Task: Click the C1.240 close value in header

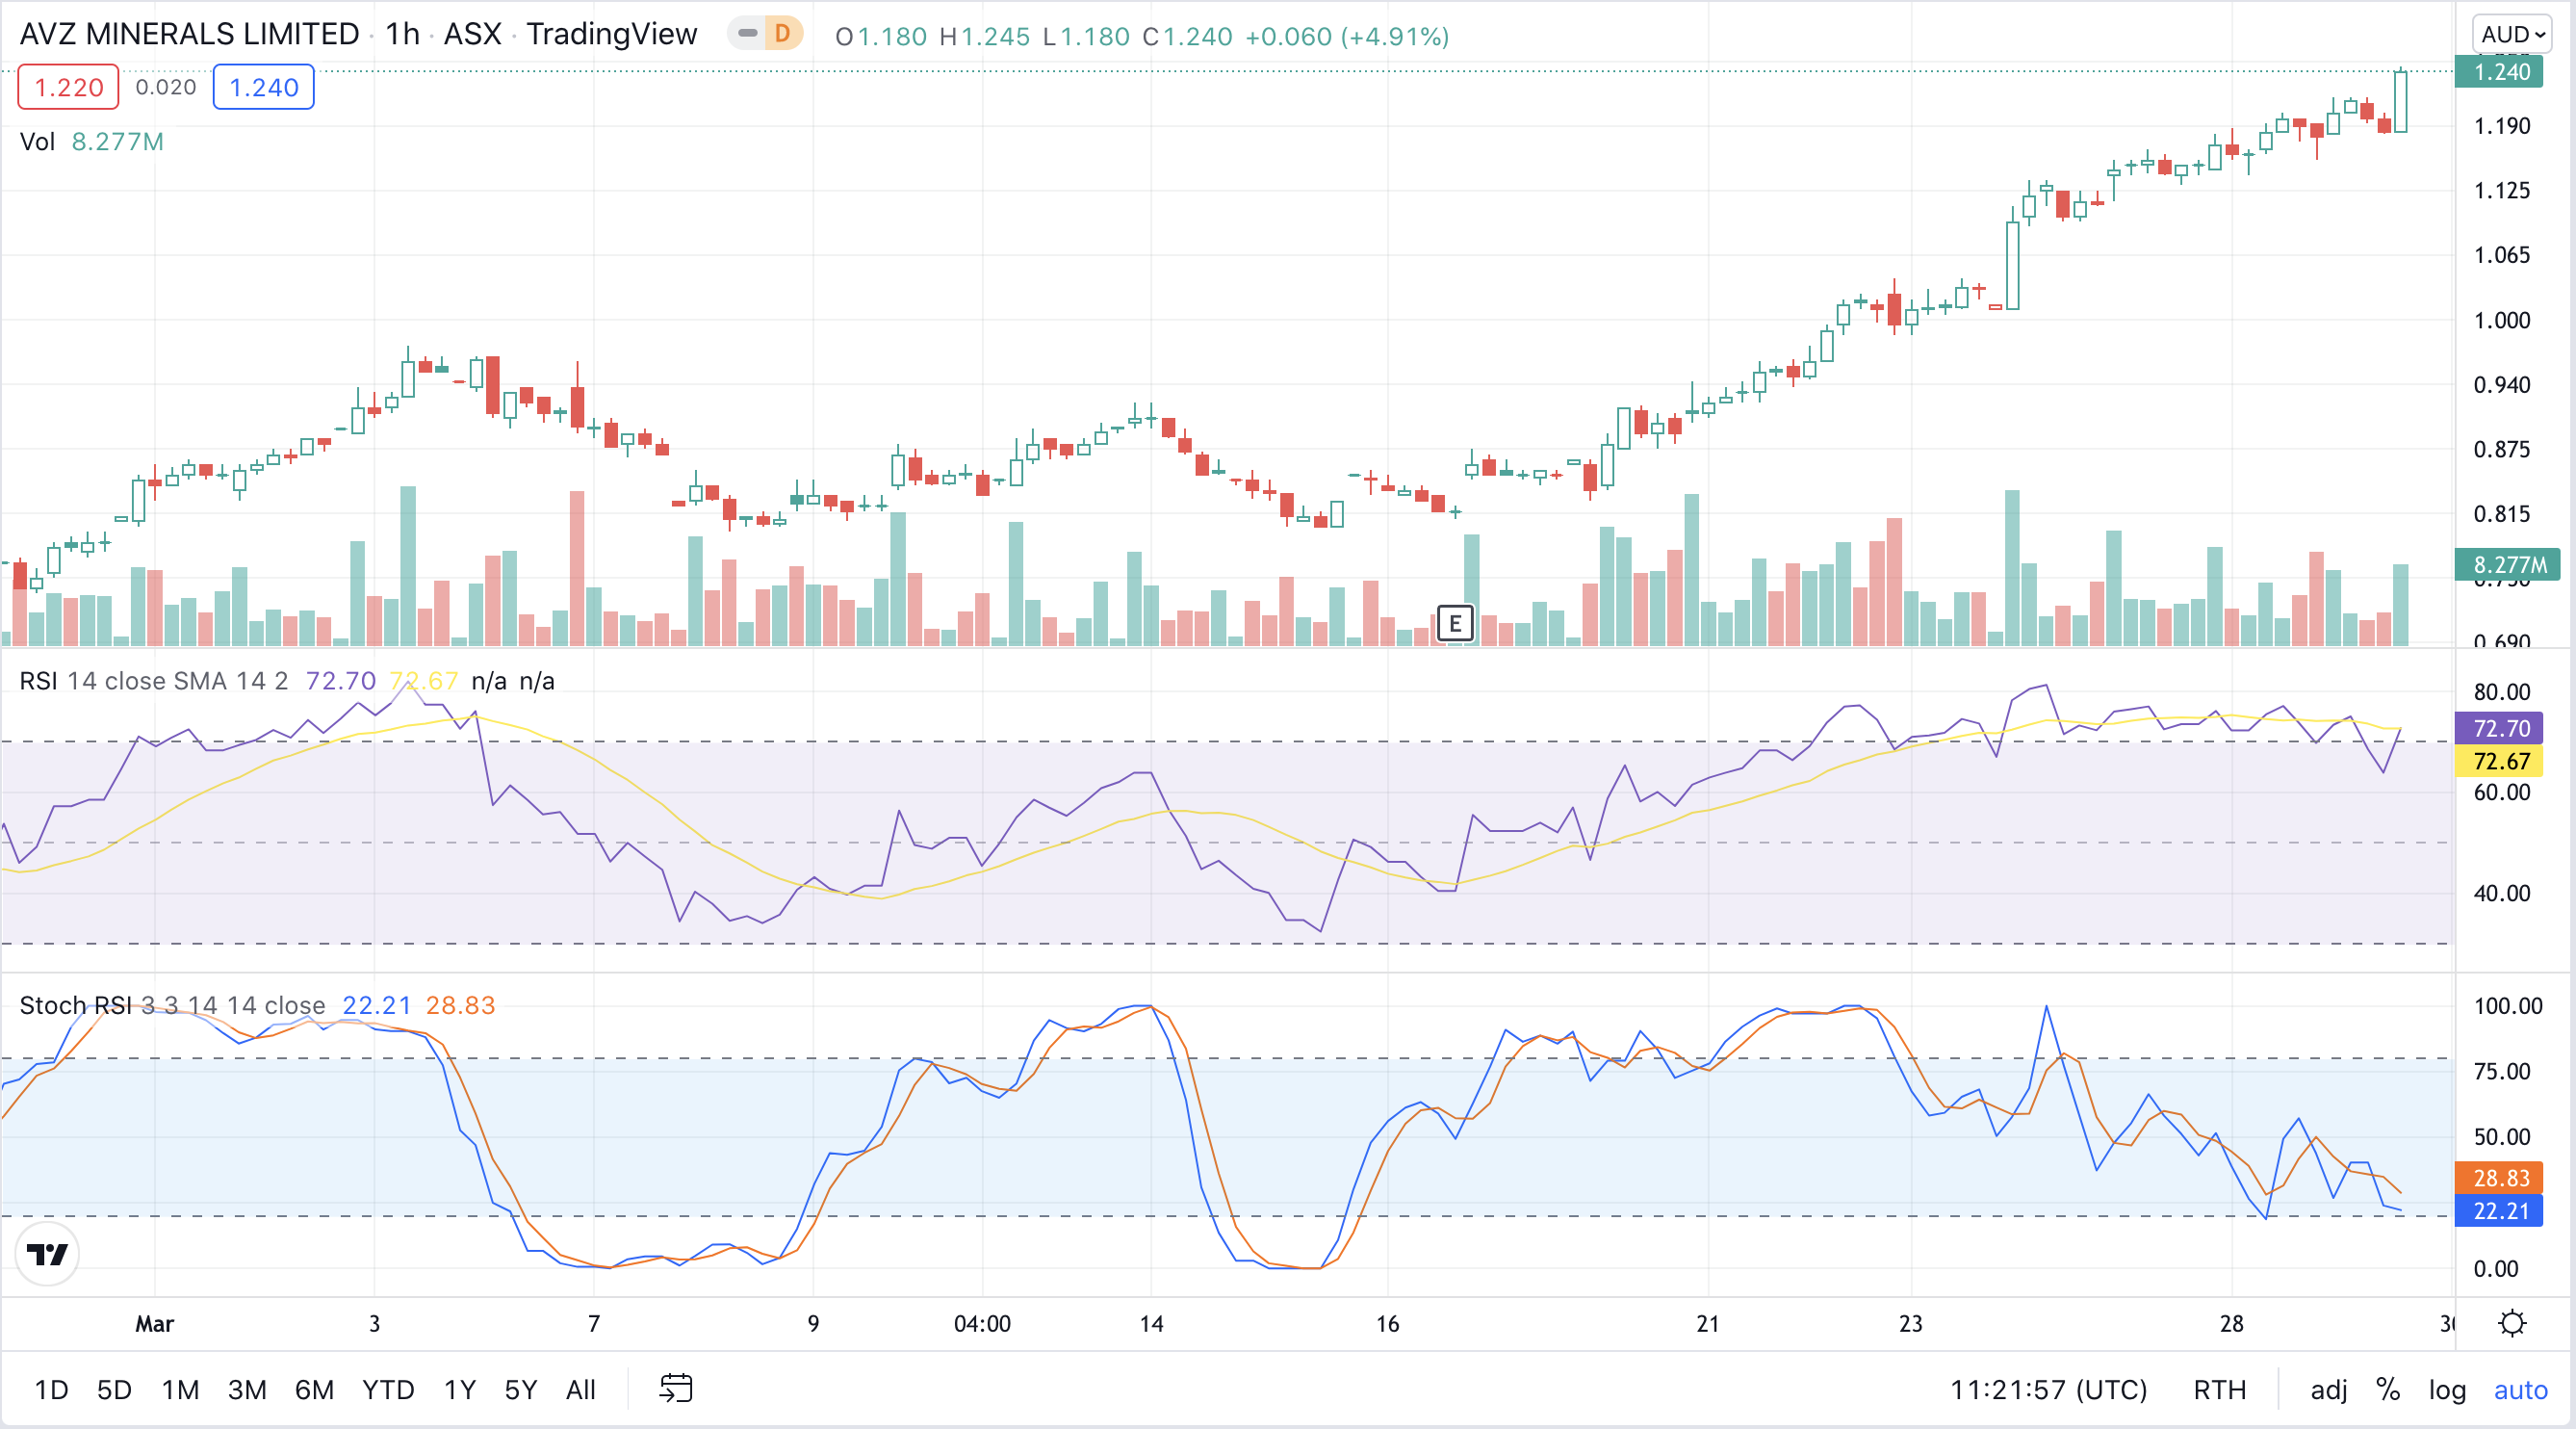Action: point(1187,37)
